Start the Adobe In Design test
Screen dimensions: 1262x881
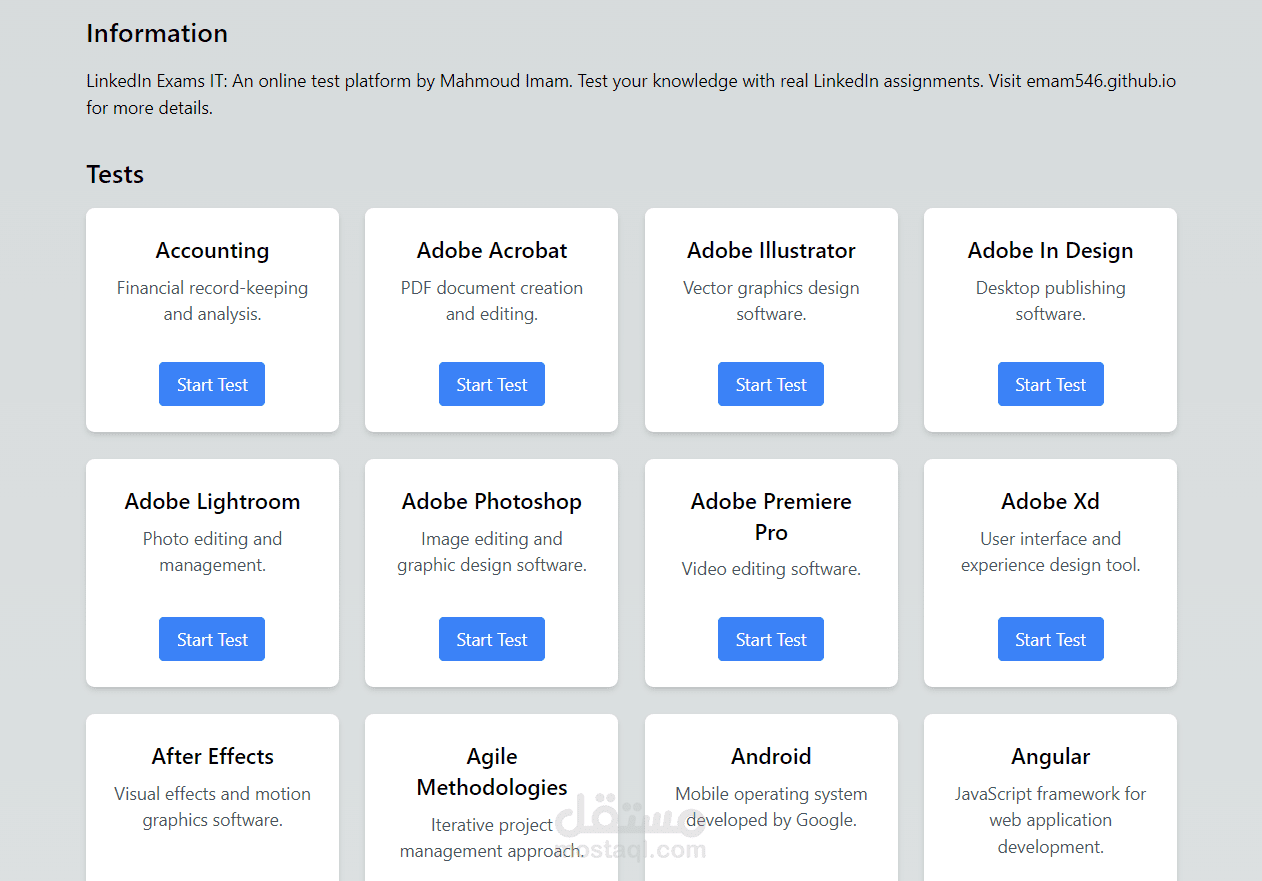[x=1050, y=385]
